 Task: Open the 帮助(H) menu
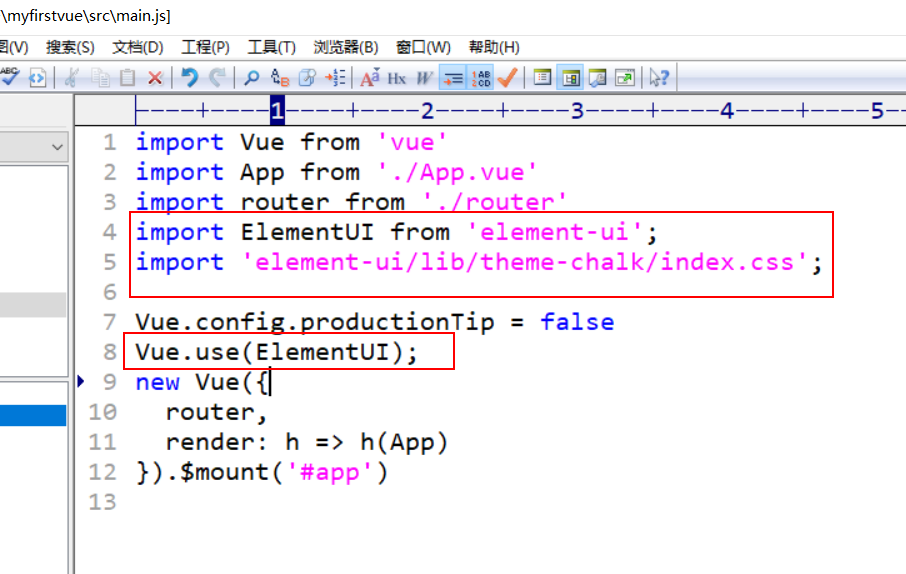tap(494, 47)
